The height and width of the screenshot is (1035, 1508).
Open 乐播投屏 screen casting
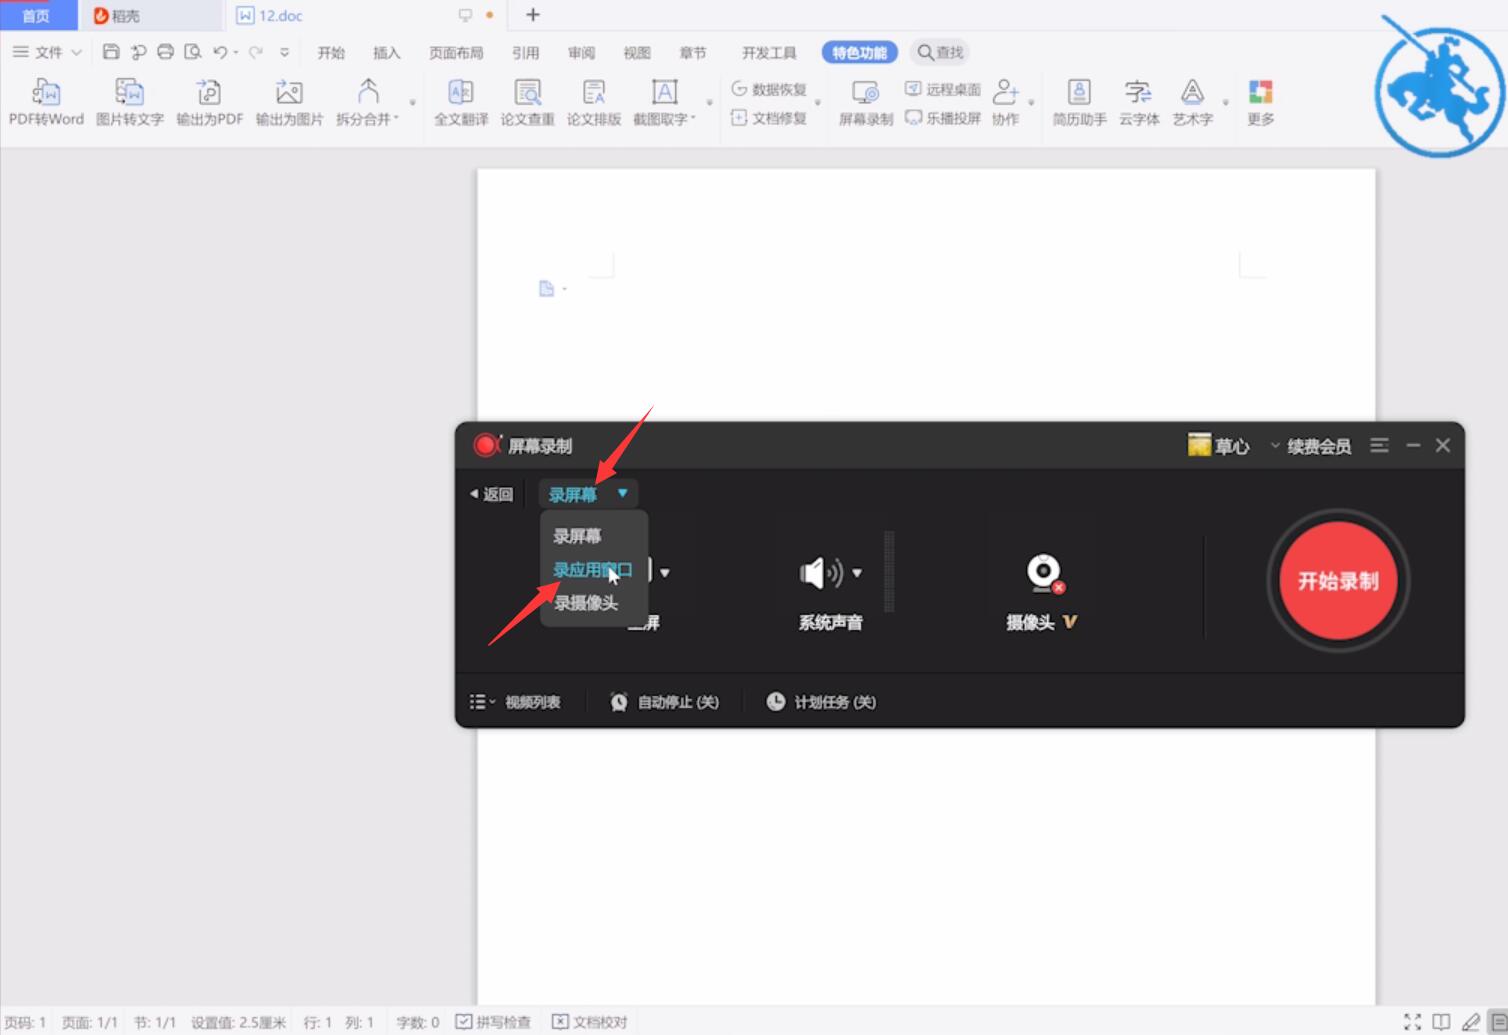click(x=943, y=118)
